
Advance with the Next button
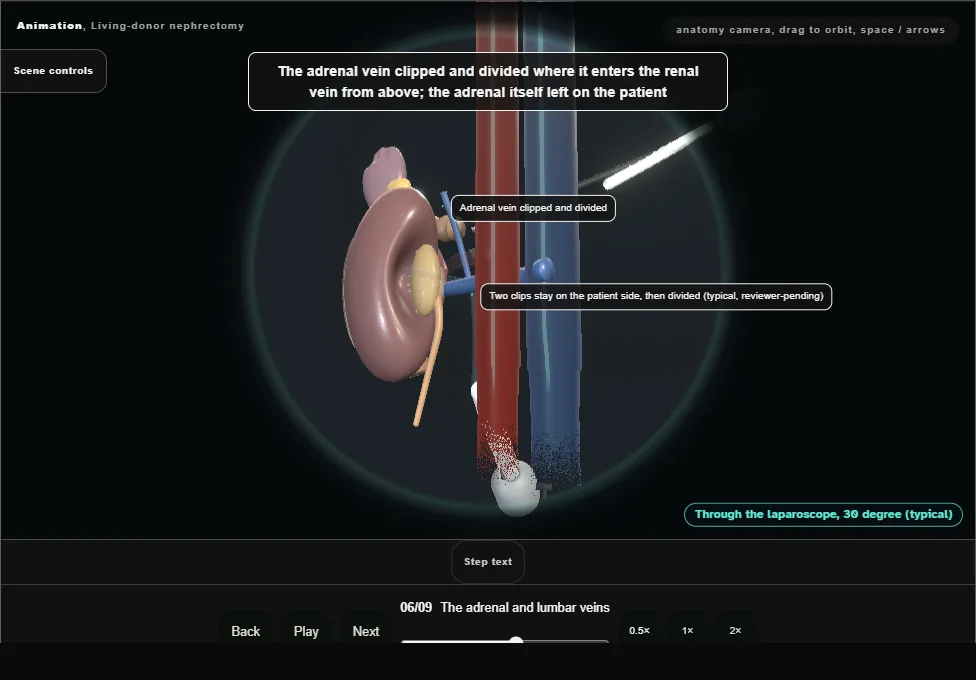(366, 631)
